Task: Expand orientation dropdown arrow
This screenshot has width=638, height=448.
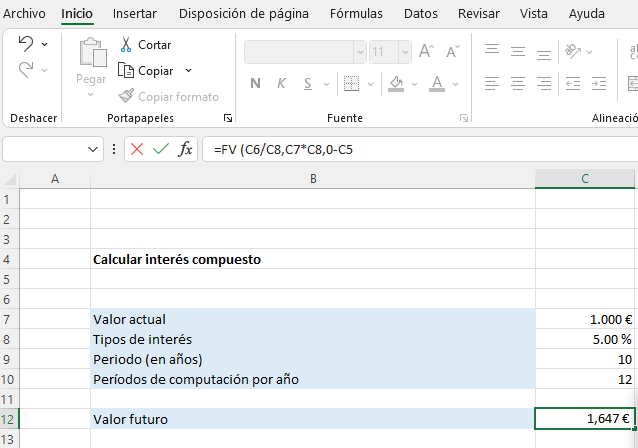Action: click(x=590, y=52)
